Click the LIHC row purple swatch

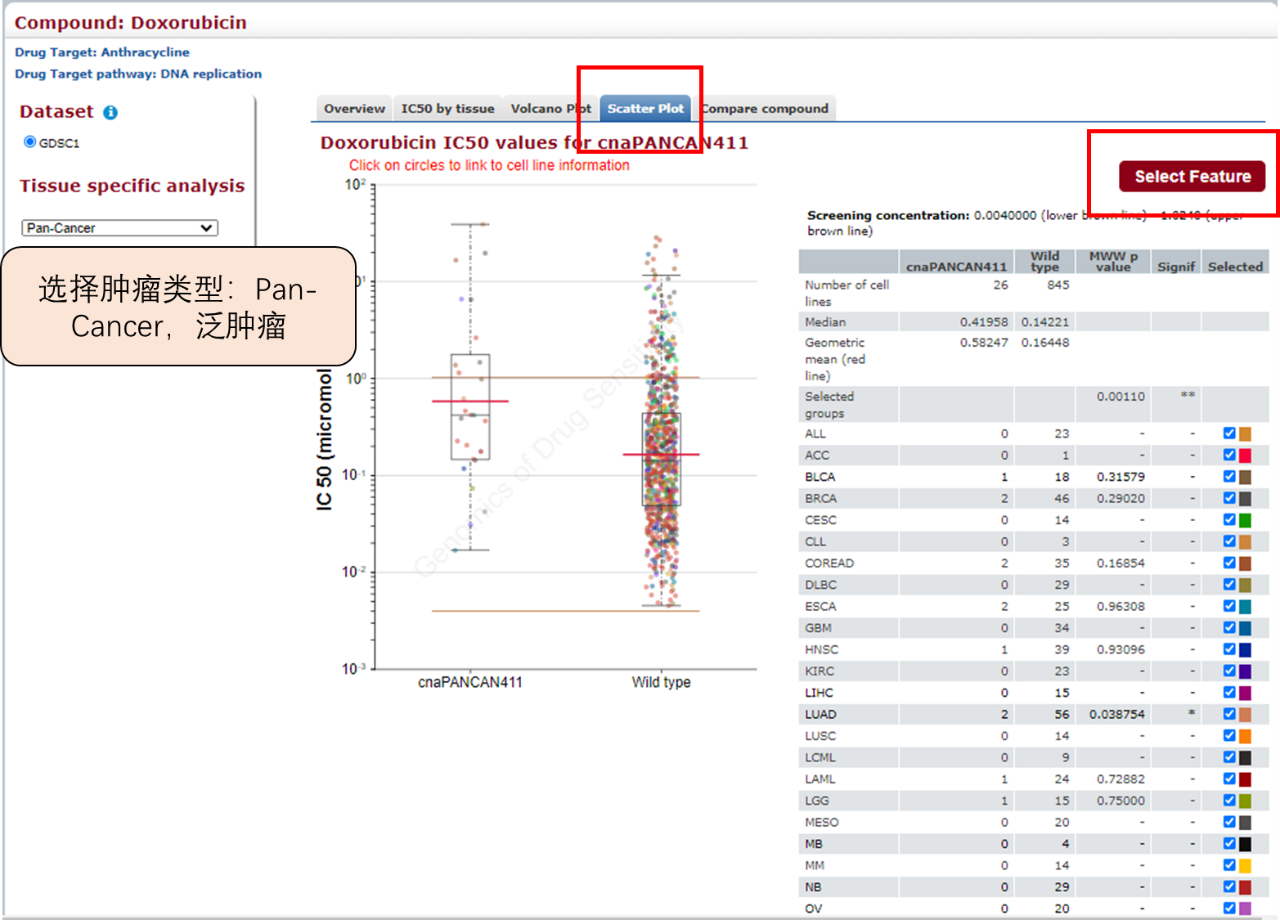(1245, 692)
